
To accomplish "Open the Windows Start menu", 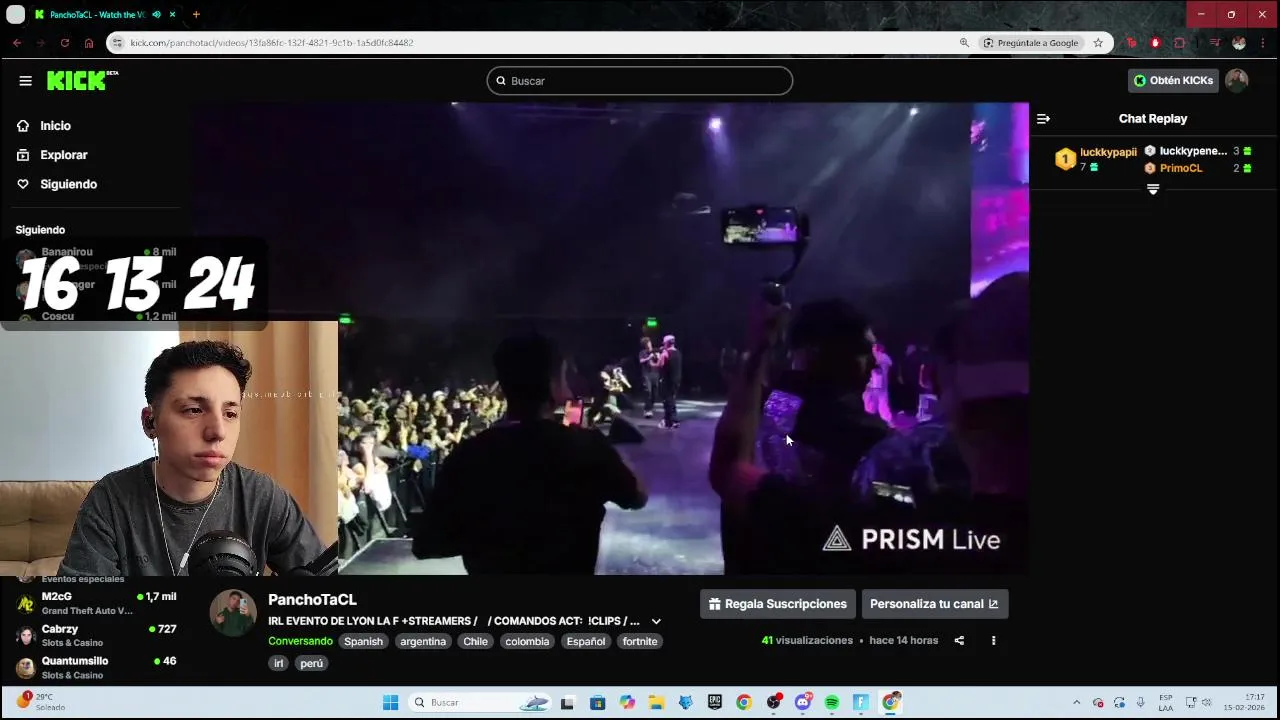I will 391,703.
